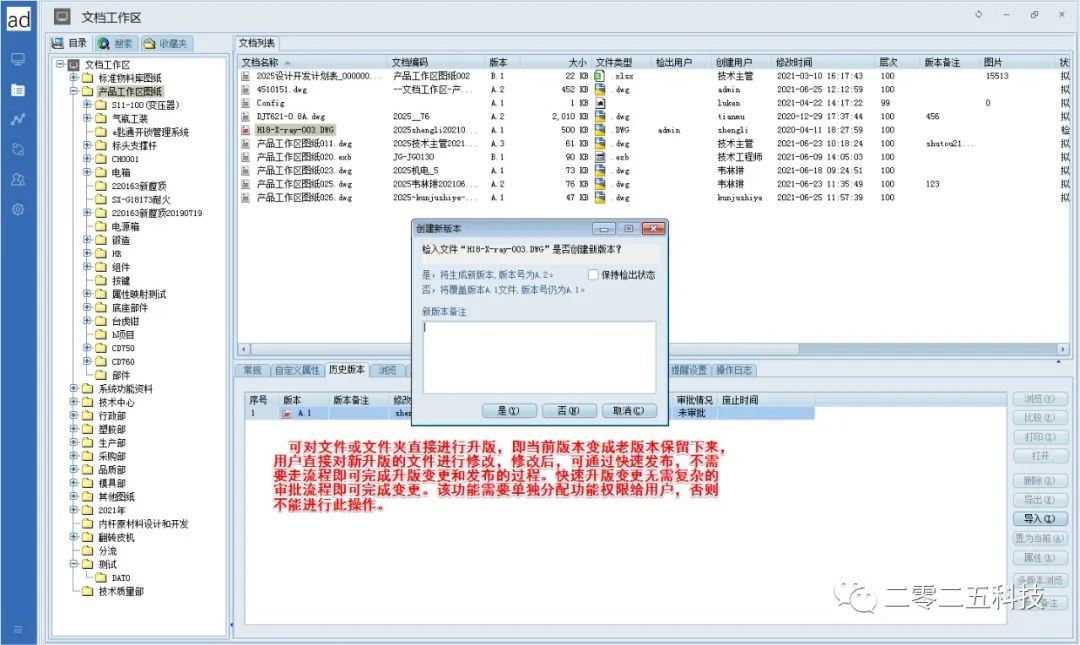
Task: Click the 打印 button on the right
Action: [1039, 437]
